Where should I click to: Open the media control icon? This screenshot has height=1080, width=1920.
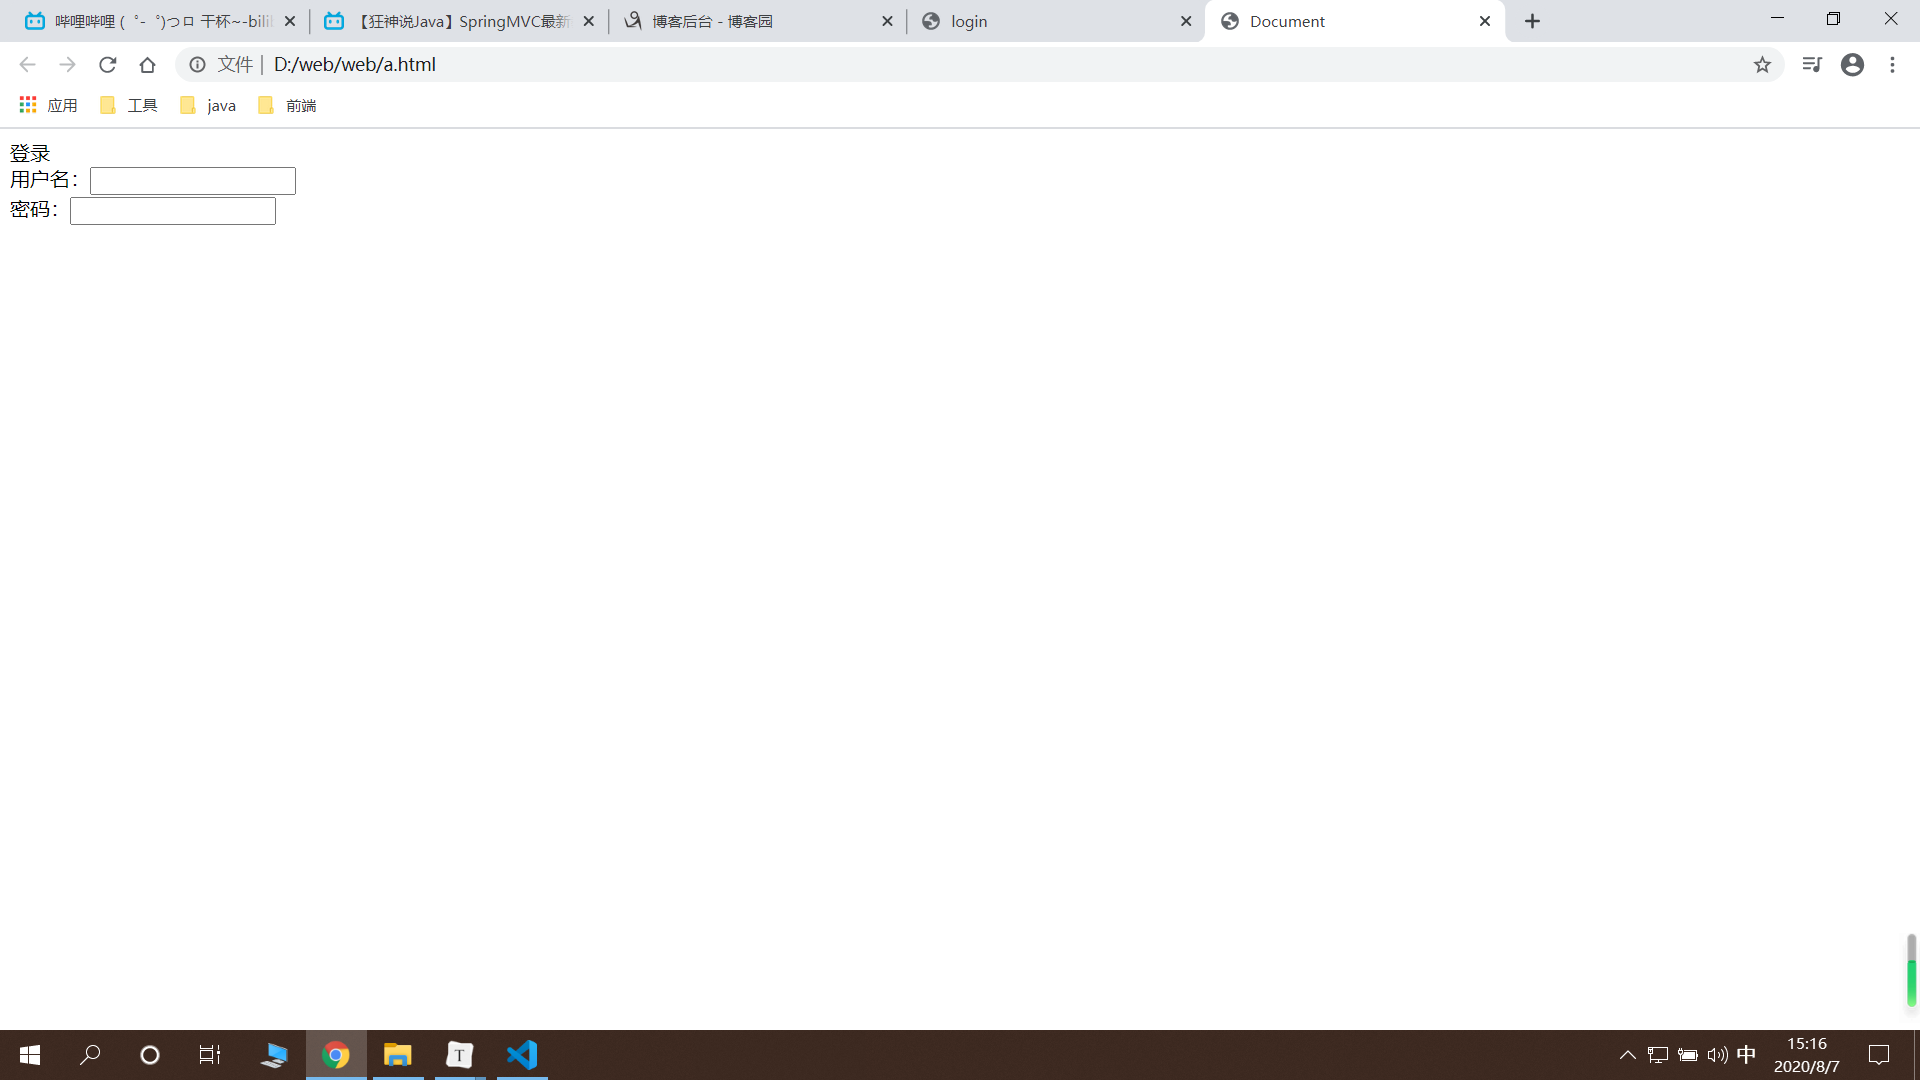pyautogui.click(x=1811, y=65)
